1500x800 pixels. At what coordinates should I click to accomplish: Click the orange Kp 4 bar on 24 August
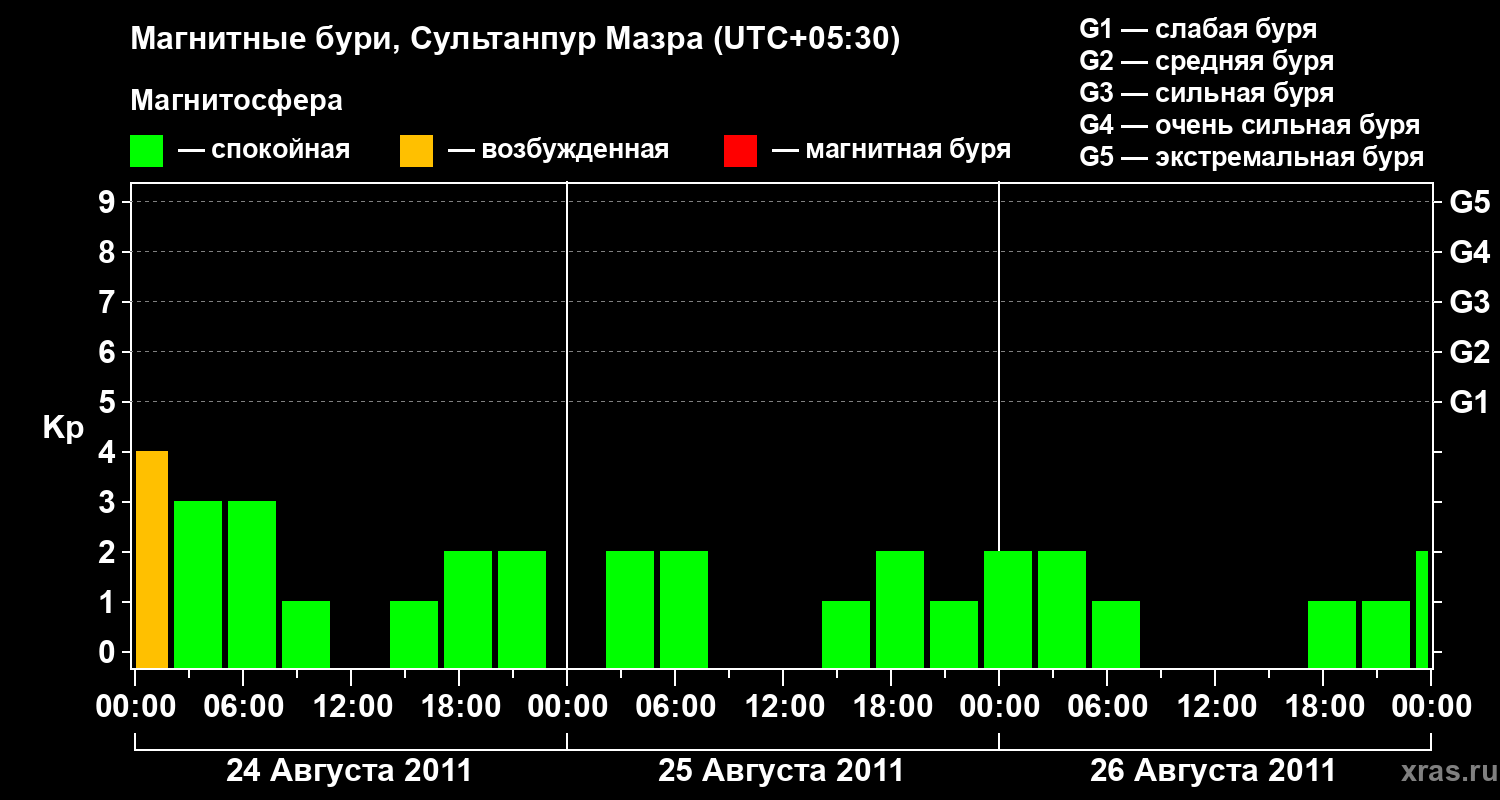[152, 560]
